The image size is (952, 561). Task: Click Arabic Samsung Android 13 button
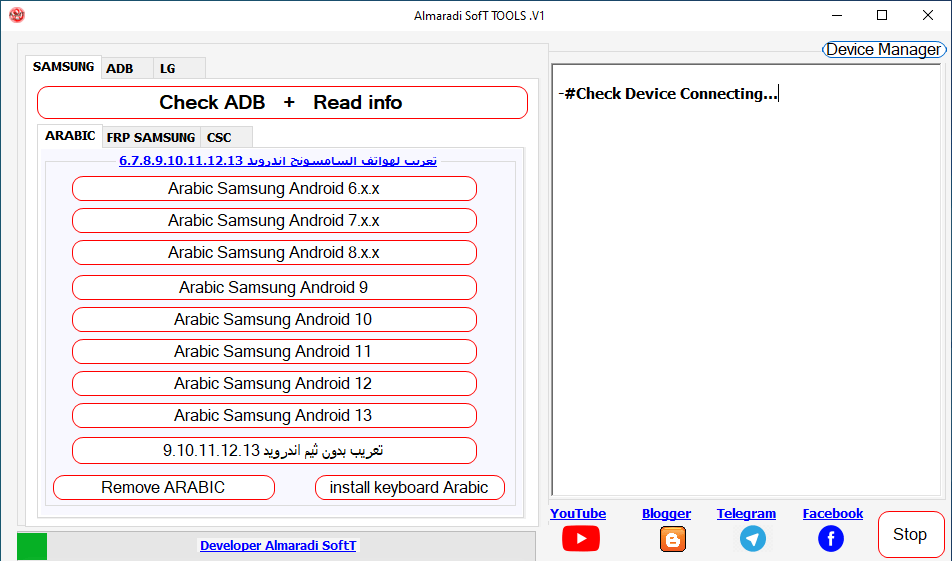[x=274, y=416]
